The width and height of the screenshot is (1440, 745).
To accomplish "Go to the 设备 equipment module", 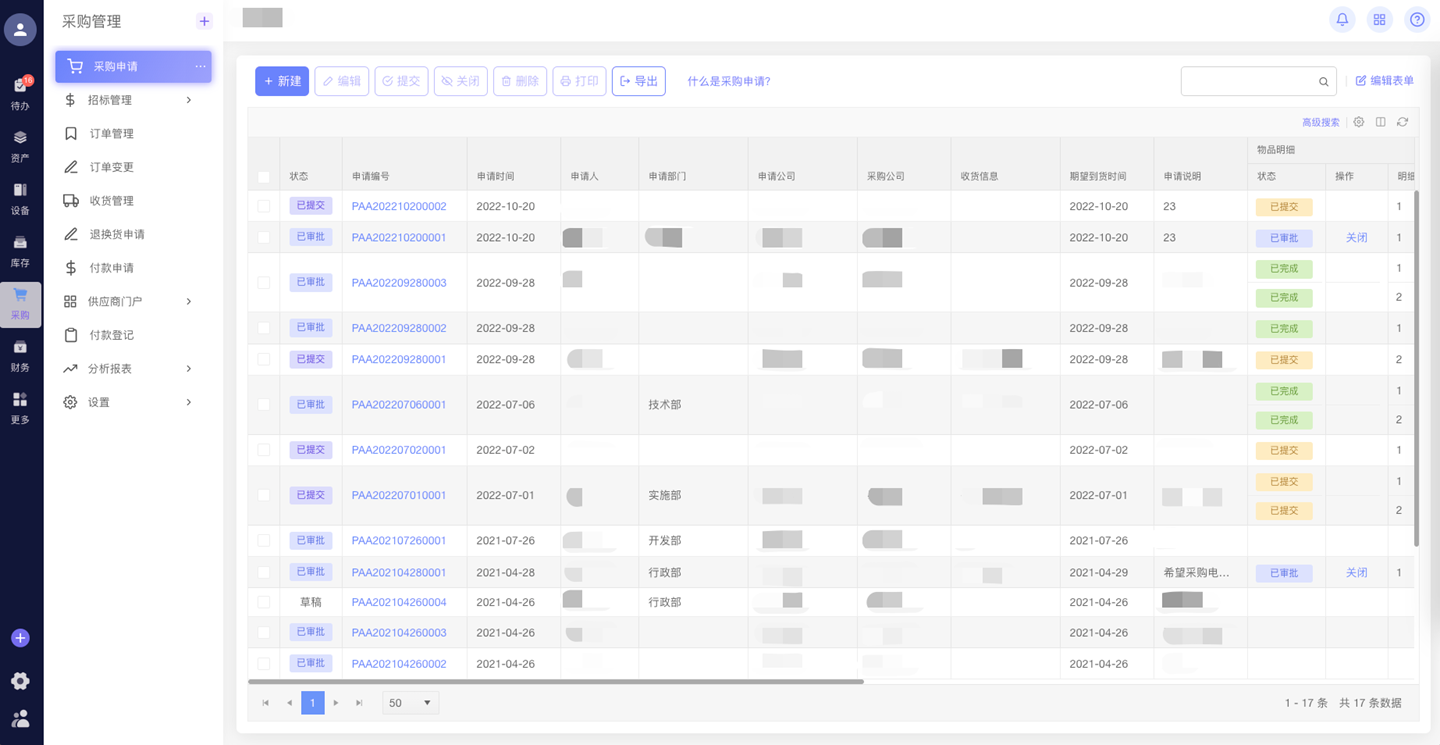I will [20, 198].
